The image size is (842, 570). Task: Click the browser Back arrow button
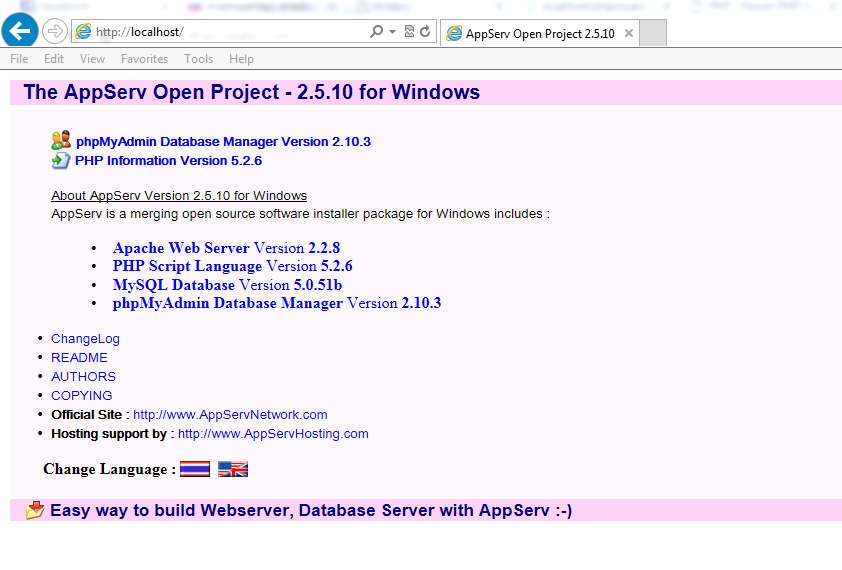point(20,31)
